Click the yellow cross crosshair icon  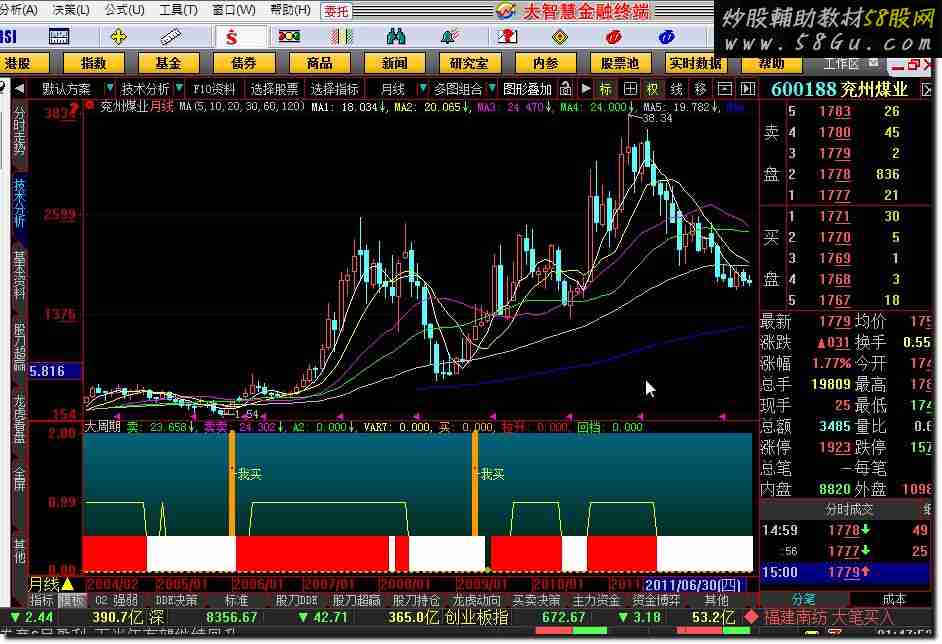tap(118, 37)
